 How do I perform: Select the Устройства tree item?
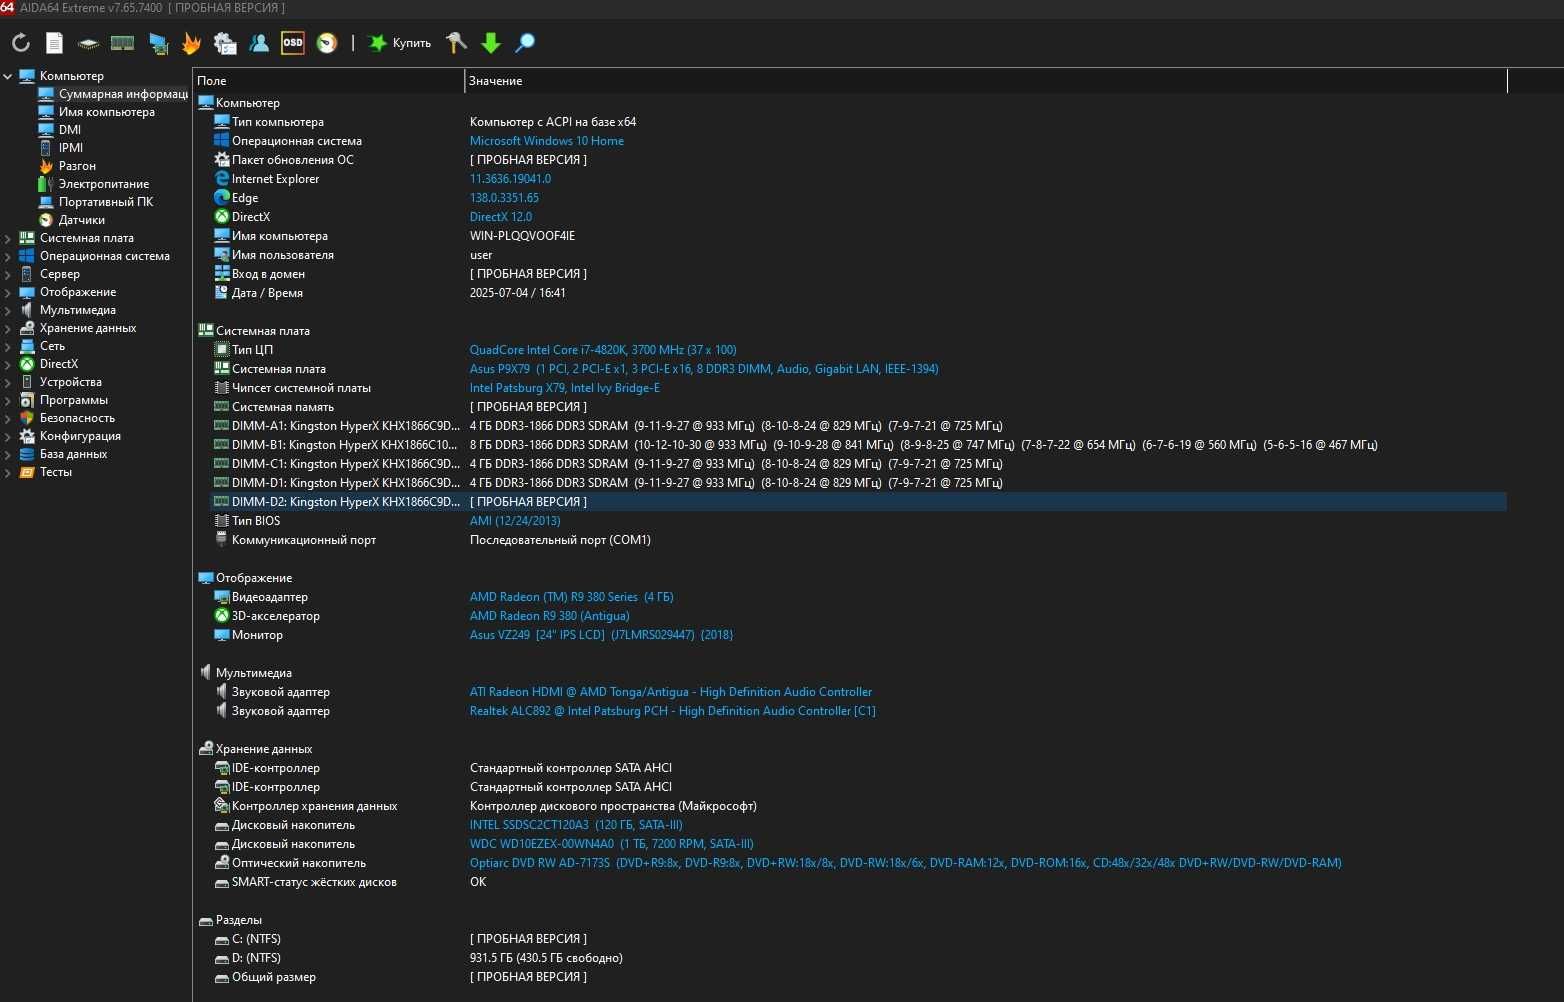[60, 382]
